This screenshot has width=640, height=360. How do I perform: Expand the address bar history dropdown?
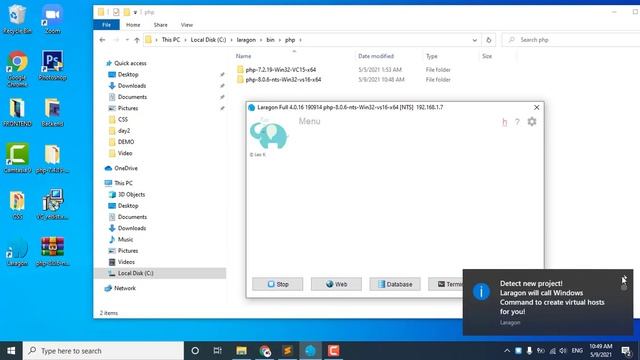(474, 40)
